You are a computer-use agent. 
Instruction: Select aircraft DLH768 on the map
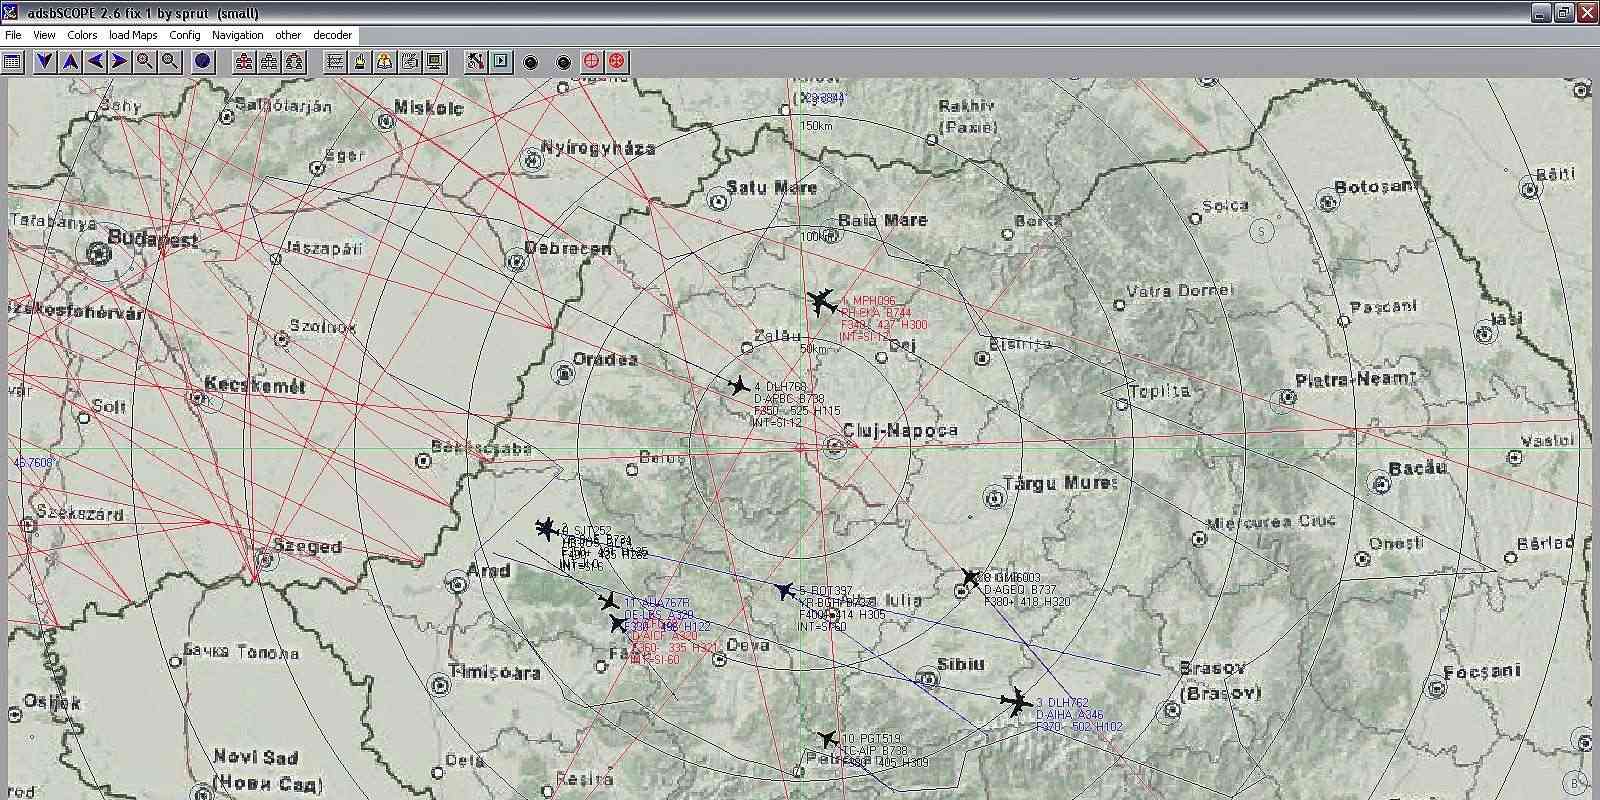pos(739,385)
